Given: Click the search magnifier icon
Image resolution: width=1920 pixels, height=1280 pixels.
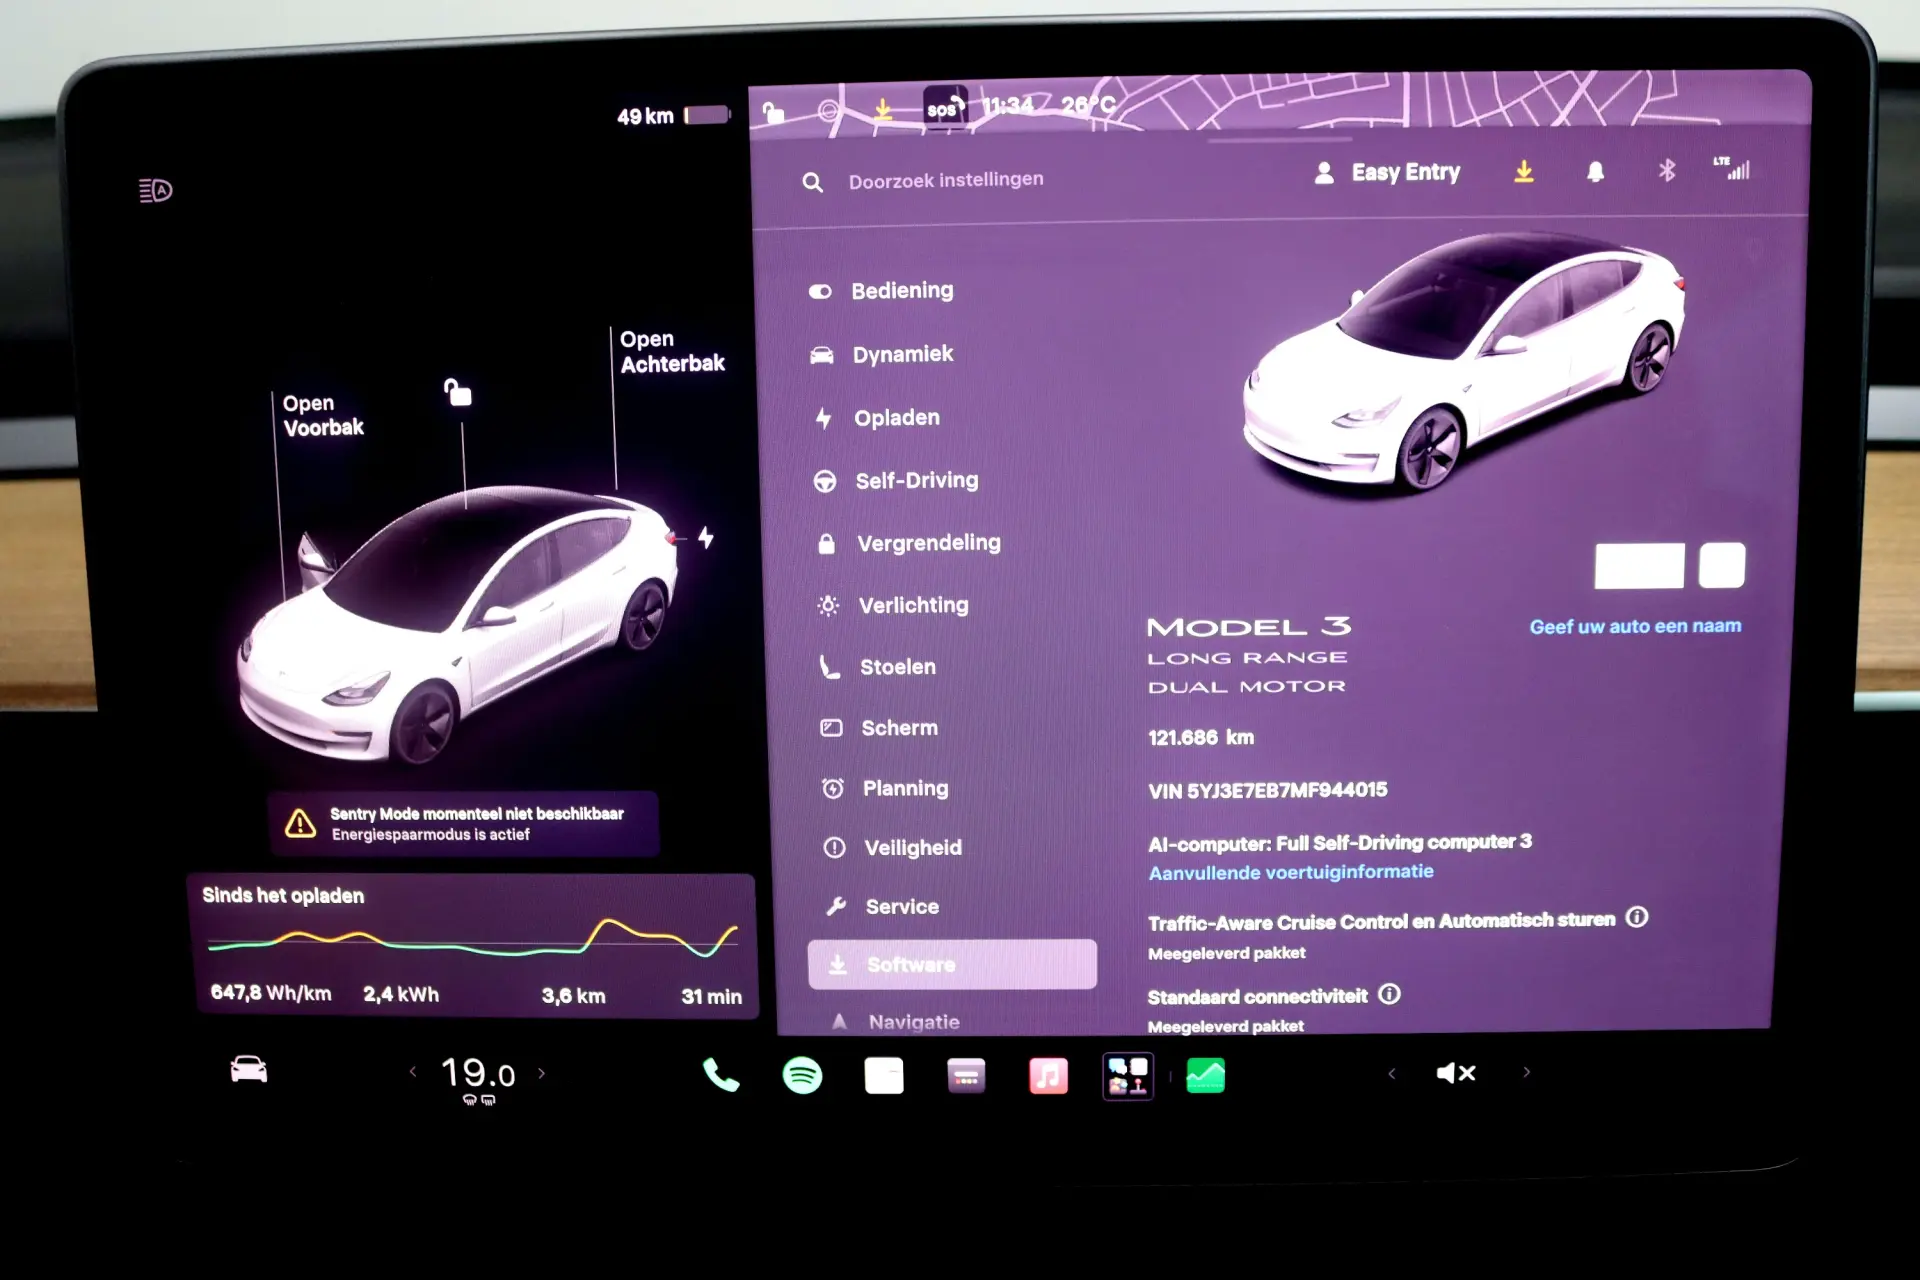Looking at the screenshot, I should click(813, 182).
